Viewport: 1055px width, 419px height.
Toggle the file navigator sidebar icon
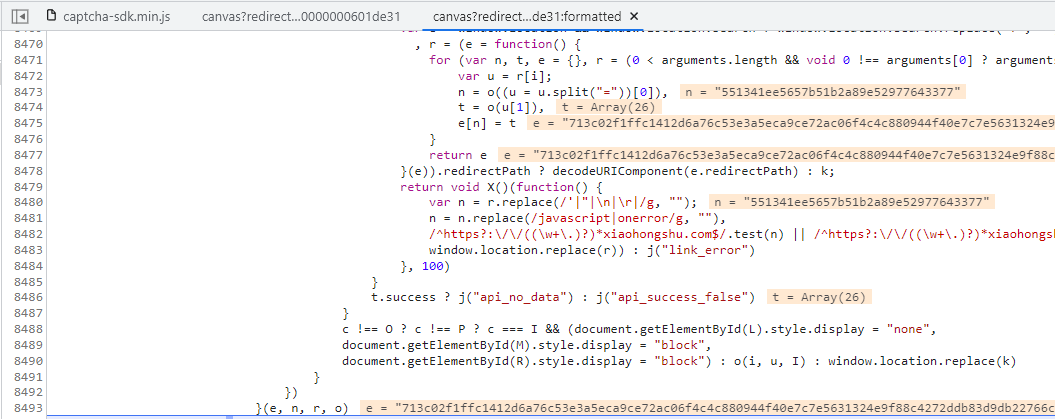(21, 15)
